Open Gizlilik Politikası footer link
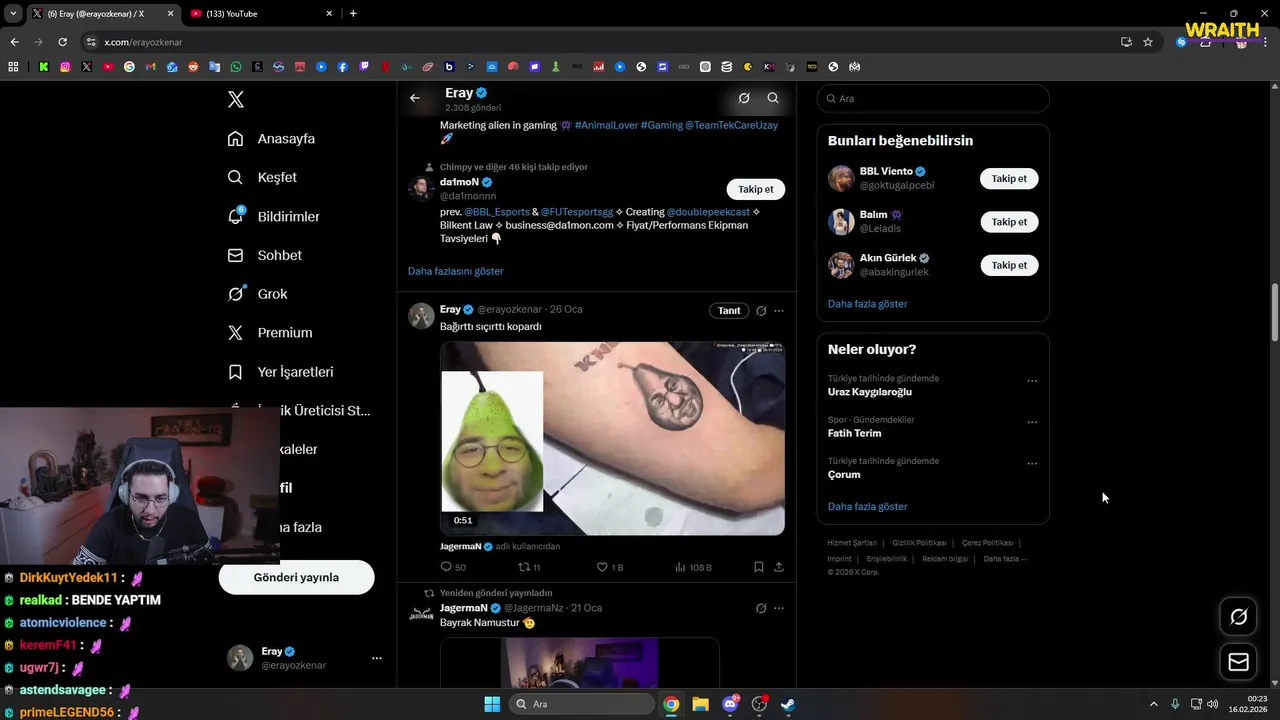The height and width of the screenshot is (720, 1280). coord(919,543)
